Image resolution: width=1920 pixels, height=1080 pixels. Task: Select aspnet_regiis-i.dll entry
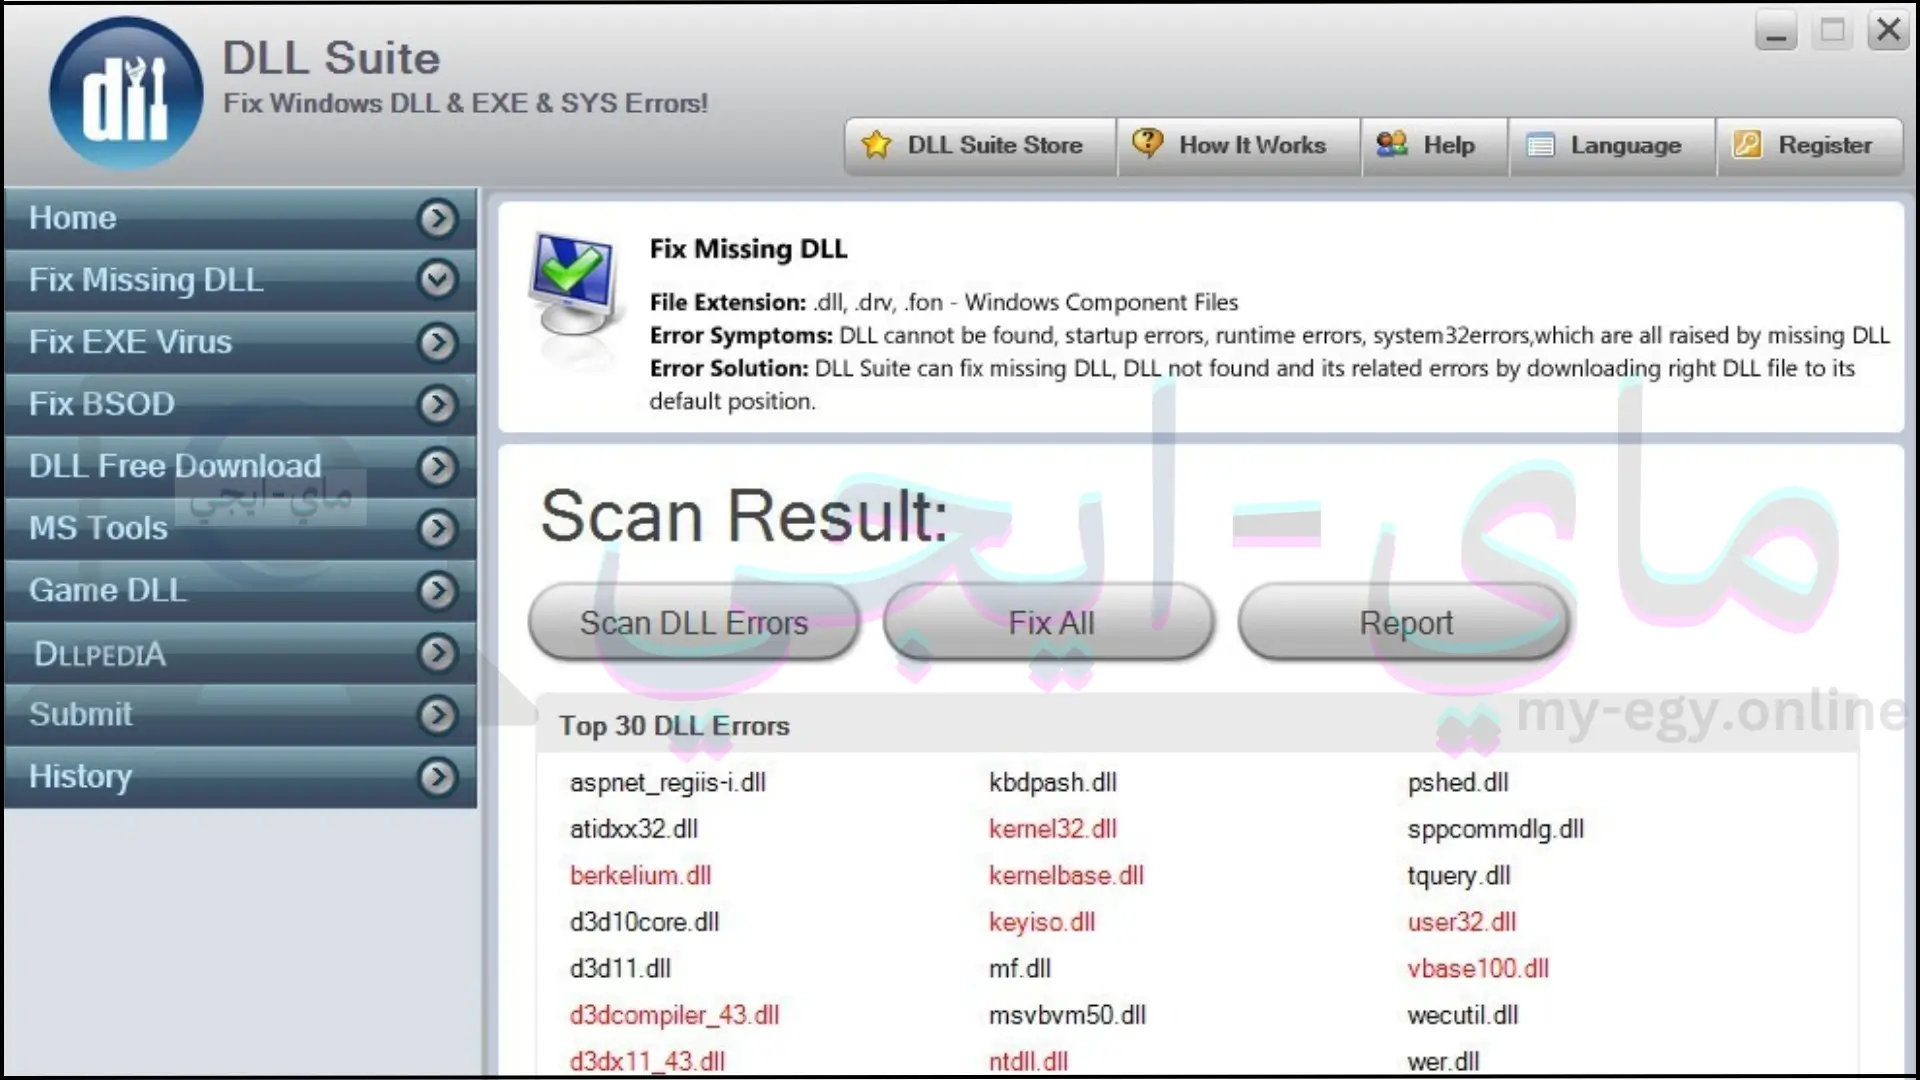pos(668,783)
